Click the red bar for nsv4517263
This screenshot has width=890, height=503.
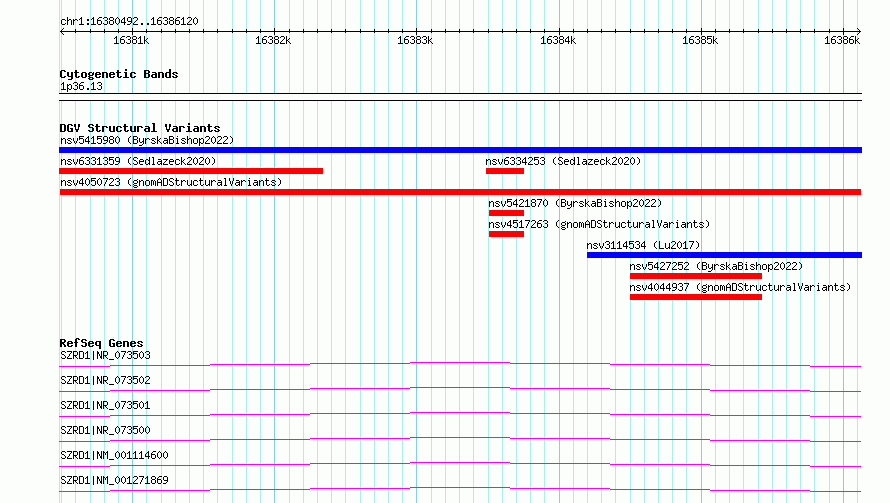[506, 234]
